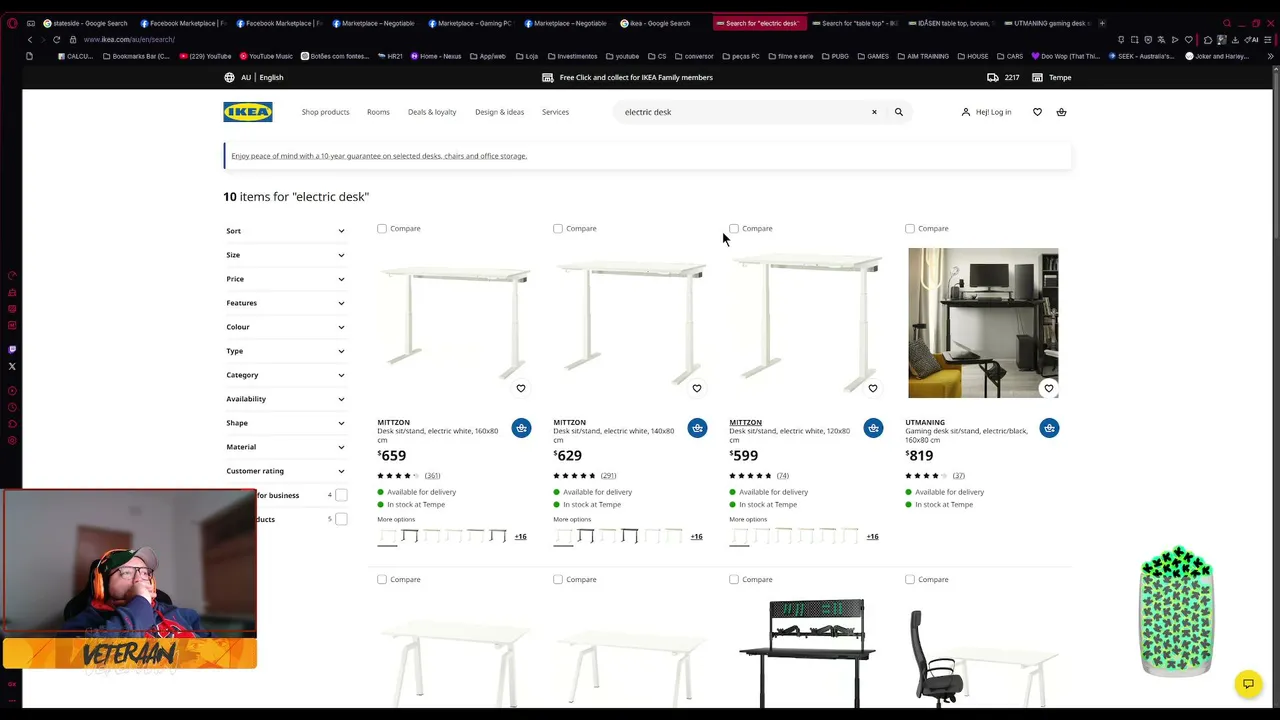The width and height of the screenshot is (1280, 720).
Task: Click the search magnifier icon
Action: (x=899, y=112)
